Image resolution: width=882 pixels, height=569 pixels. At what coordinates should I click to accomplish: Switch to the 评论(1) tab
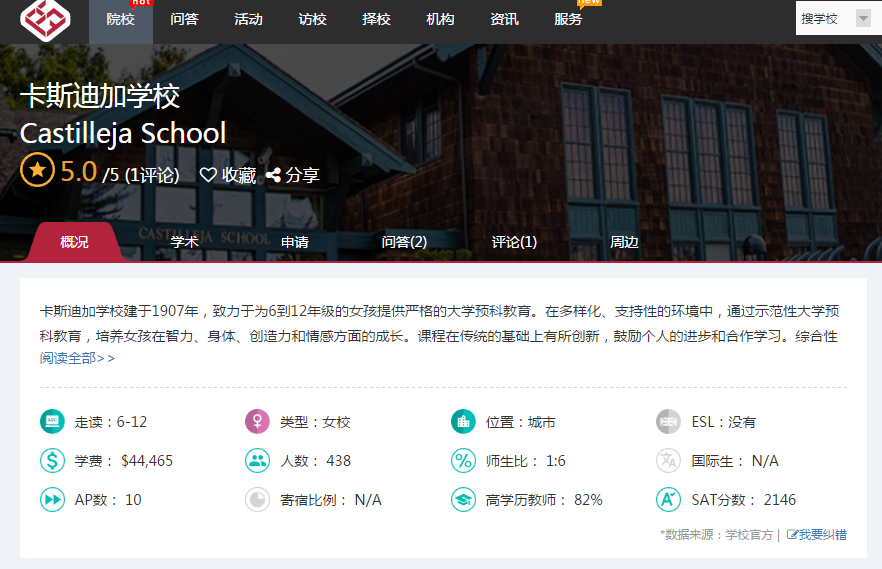point(514,242)
